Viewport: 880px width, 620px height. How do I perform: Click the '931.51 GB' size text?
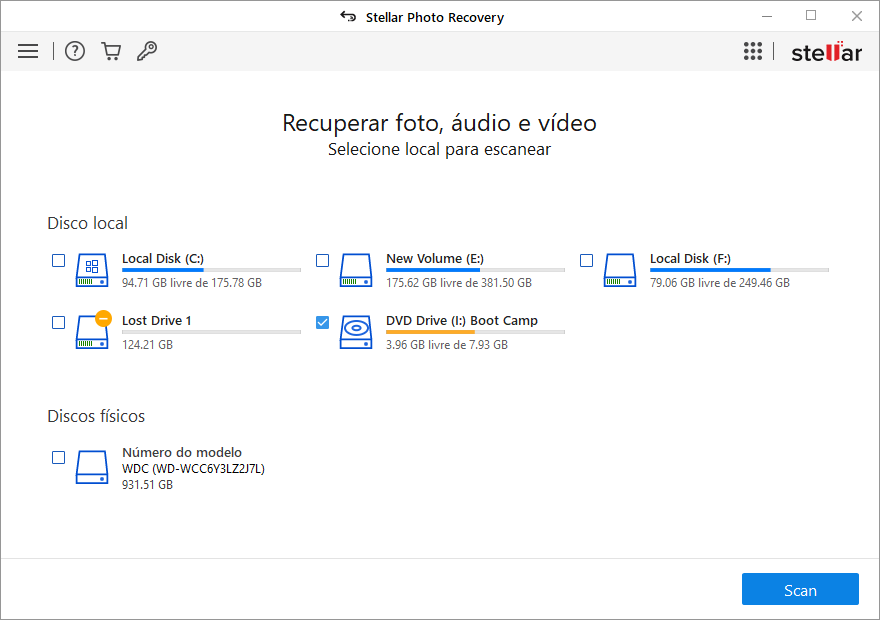click(148, 485)
